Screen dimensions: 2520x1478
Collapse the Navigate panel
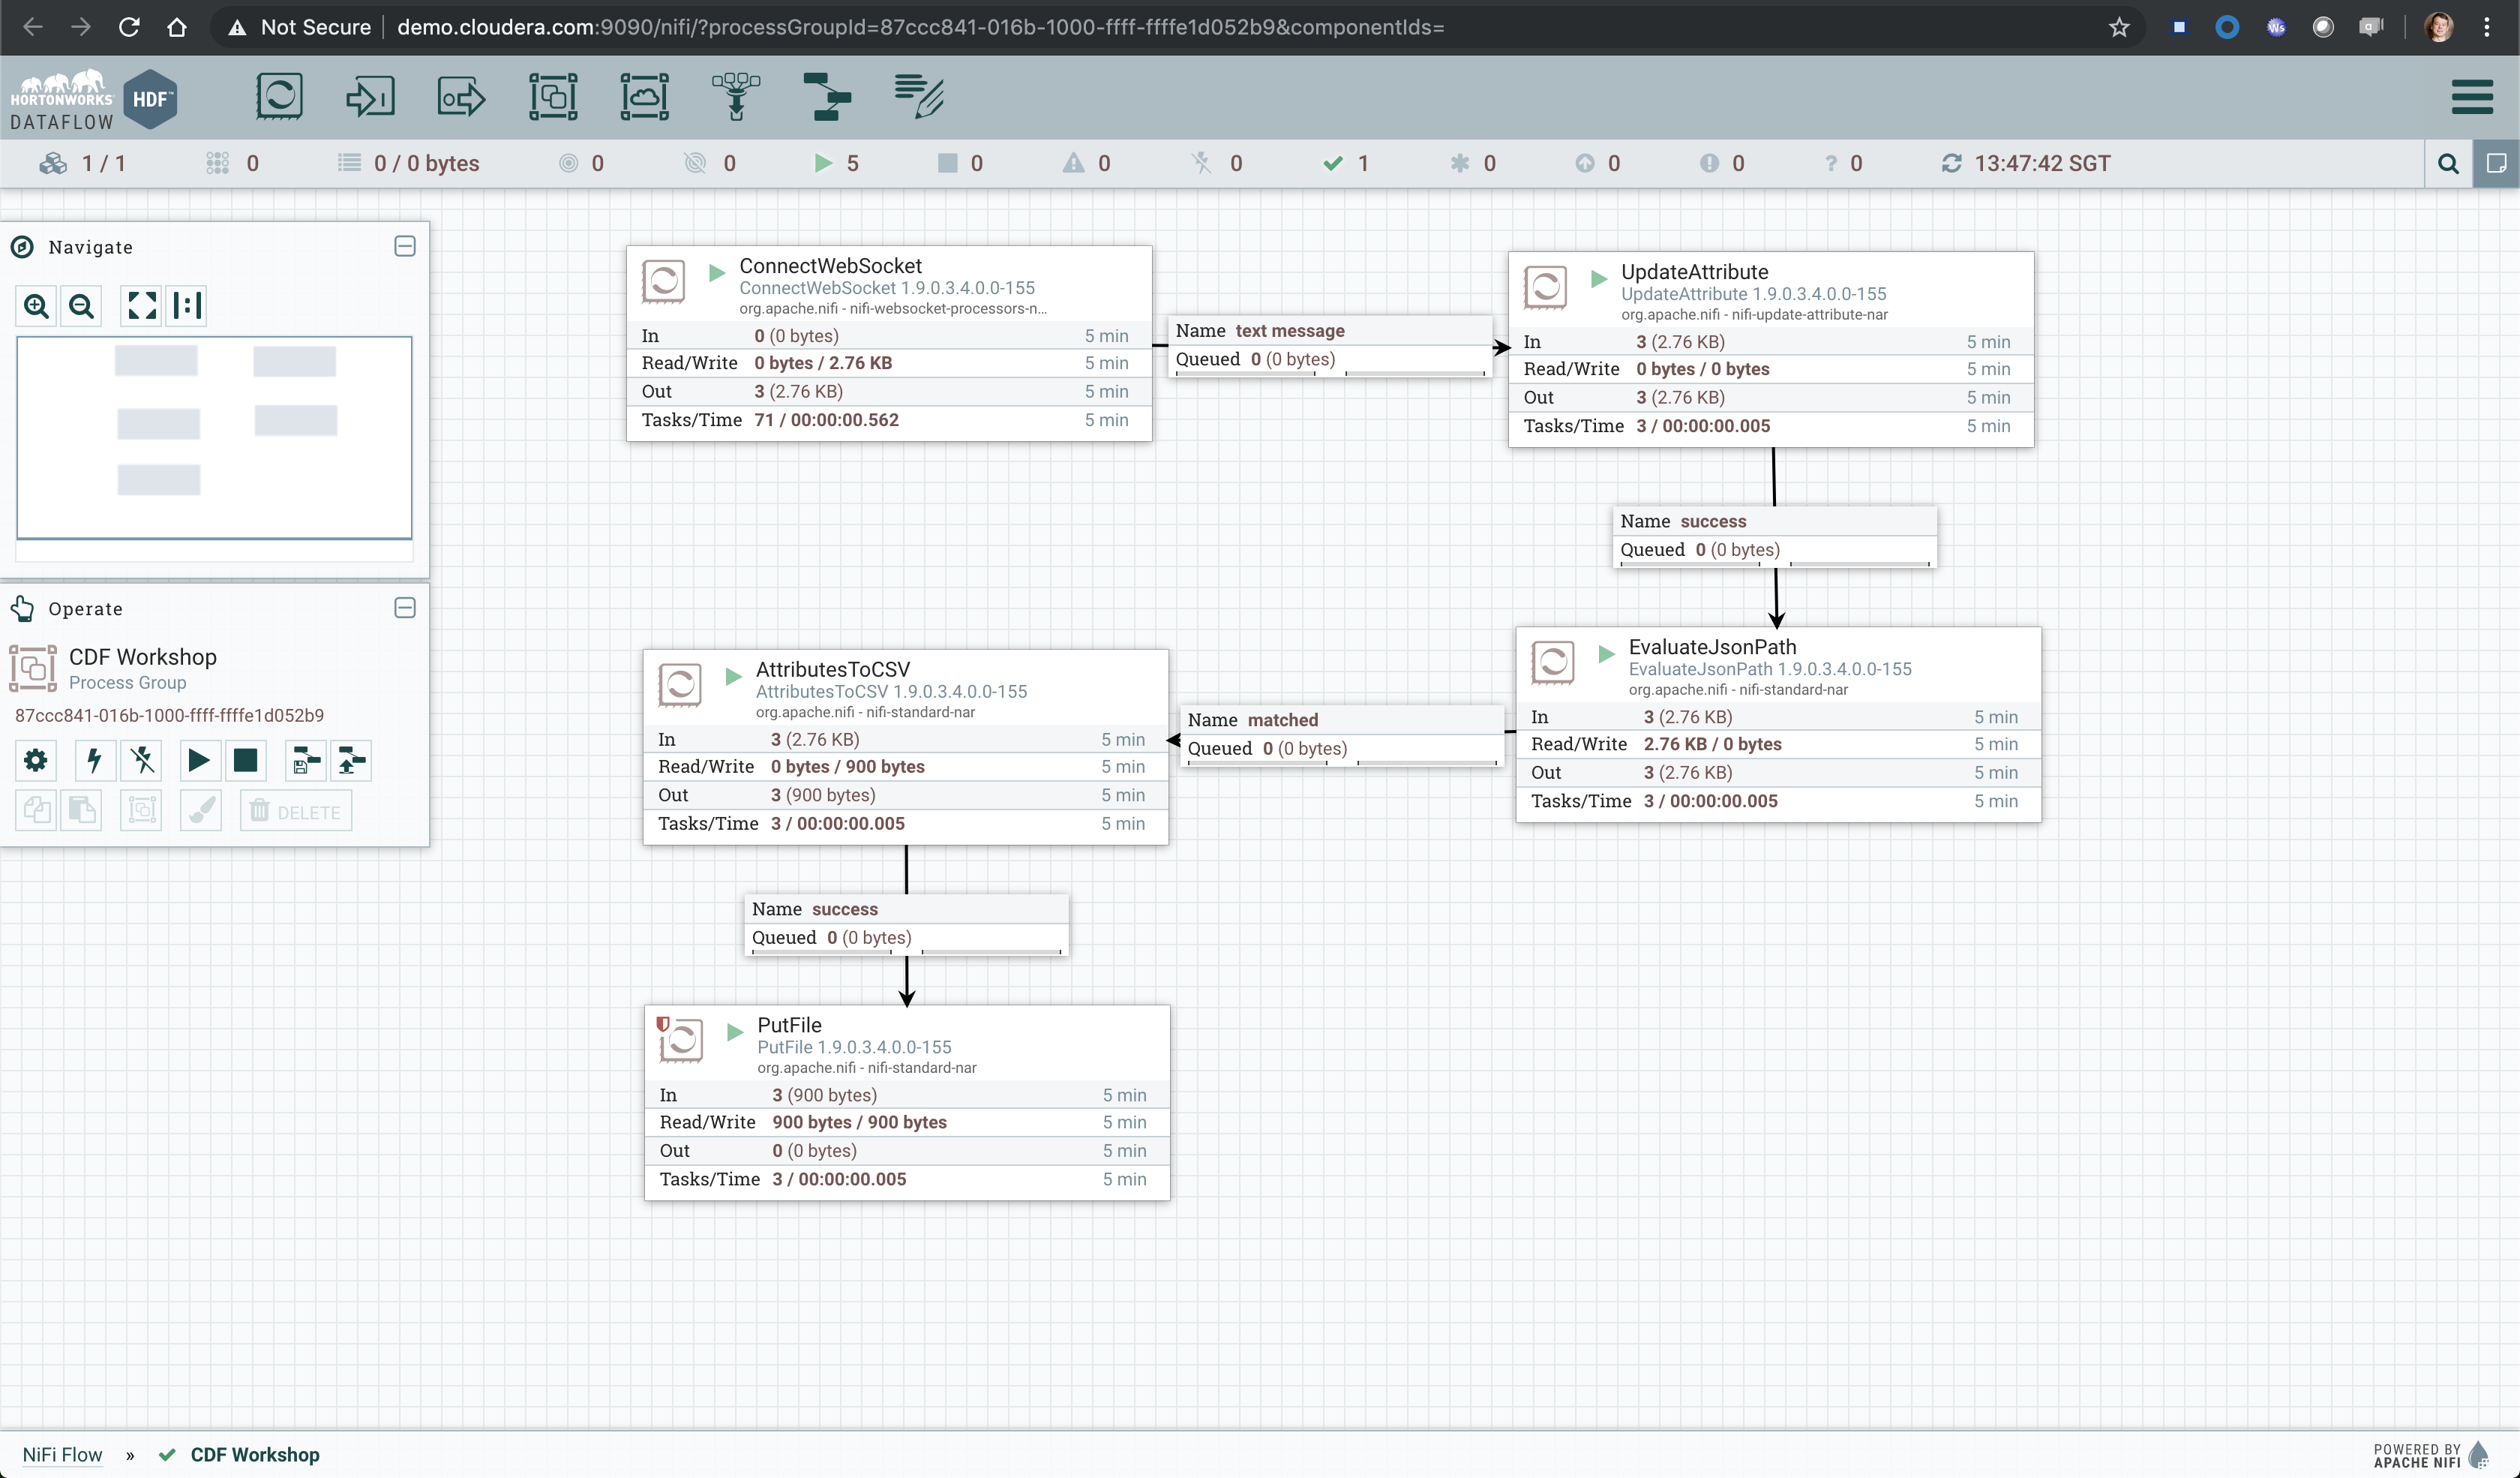coord(405,246)
